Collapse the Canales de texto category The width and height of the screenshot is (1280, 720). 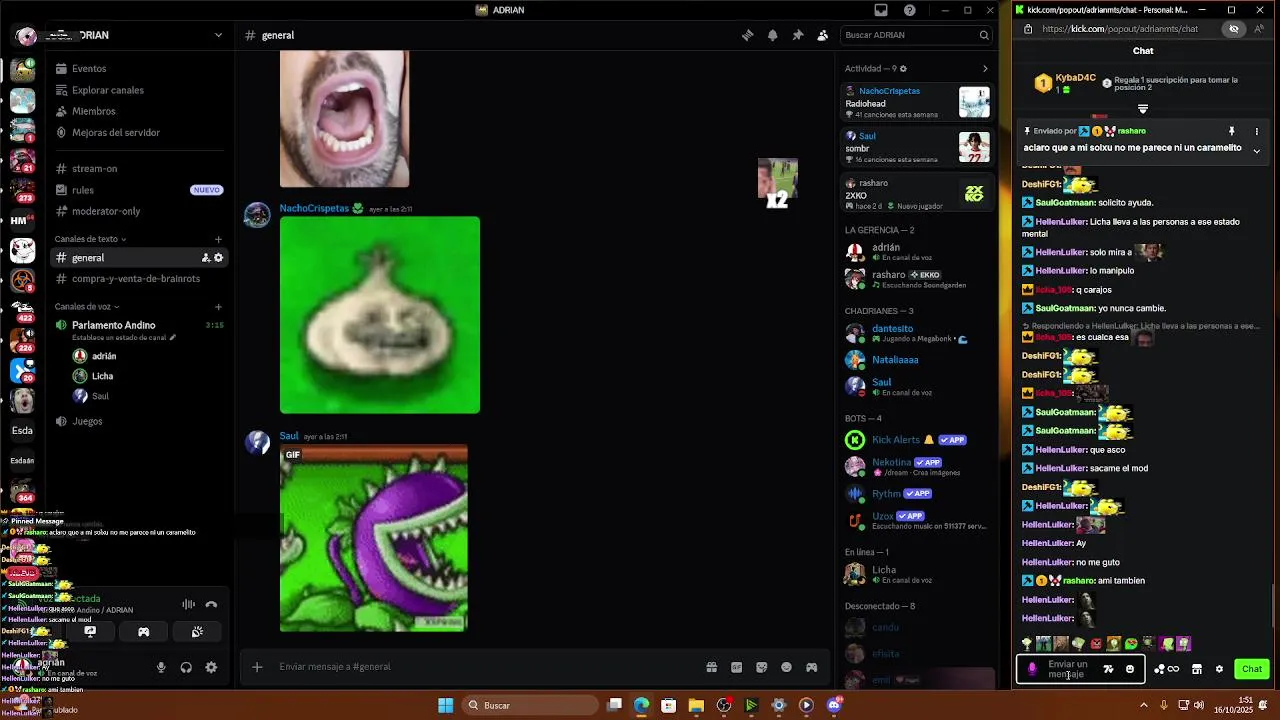click(x=91, y=239)
